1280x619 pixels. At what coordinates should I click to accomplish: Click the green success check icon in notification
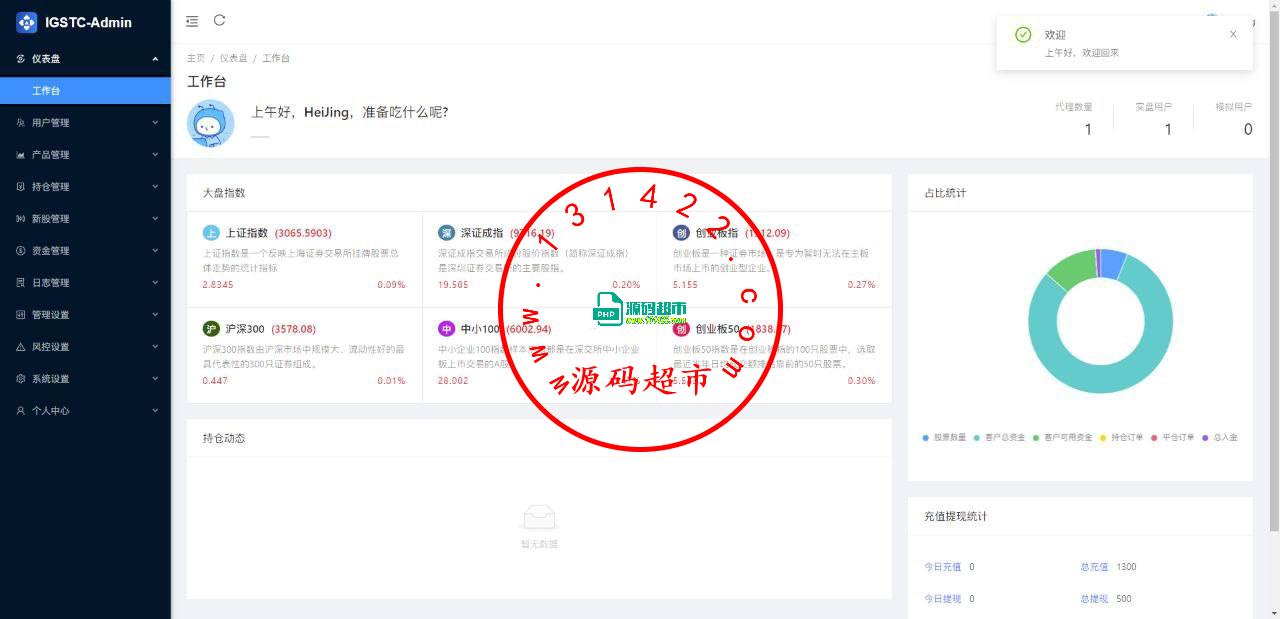(x=1023, y=35)
